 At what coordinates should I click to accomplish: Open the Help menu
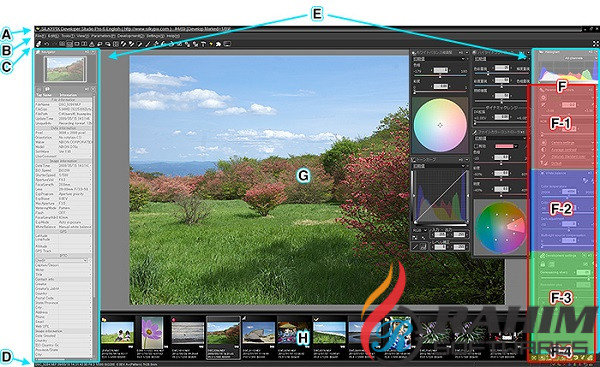click(173, 36)
